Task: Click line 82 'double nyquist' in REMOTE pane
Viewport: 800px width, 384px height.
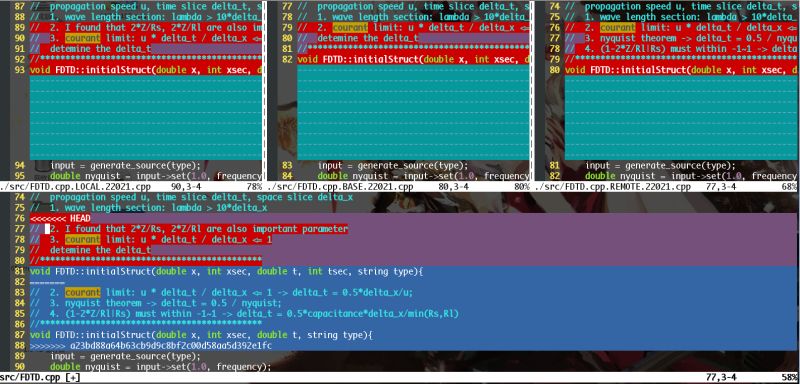Action: coord(691,176)
